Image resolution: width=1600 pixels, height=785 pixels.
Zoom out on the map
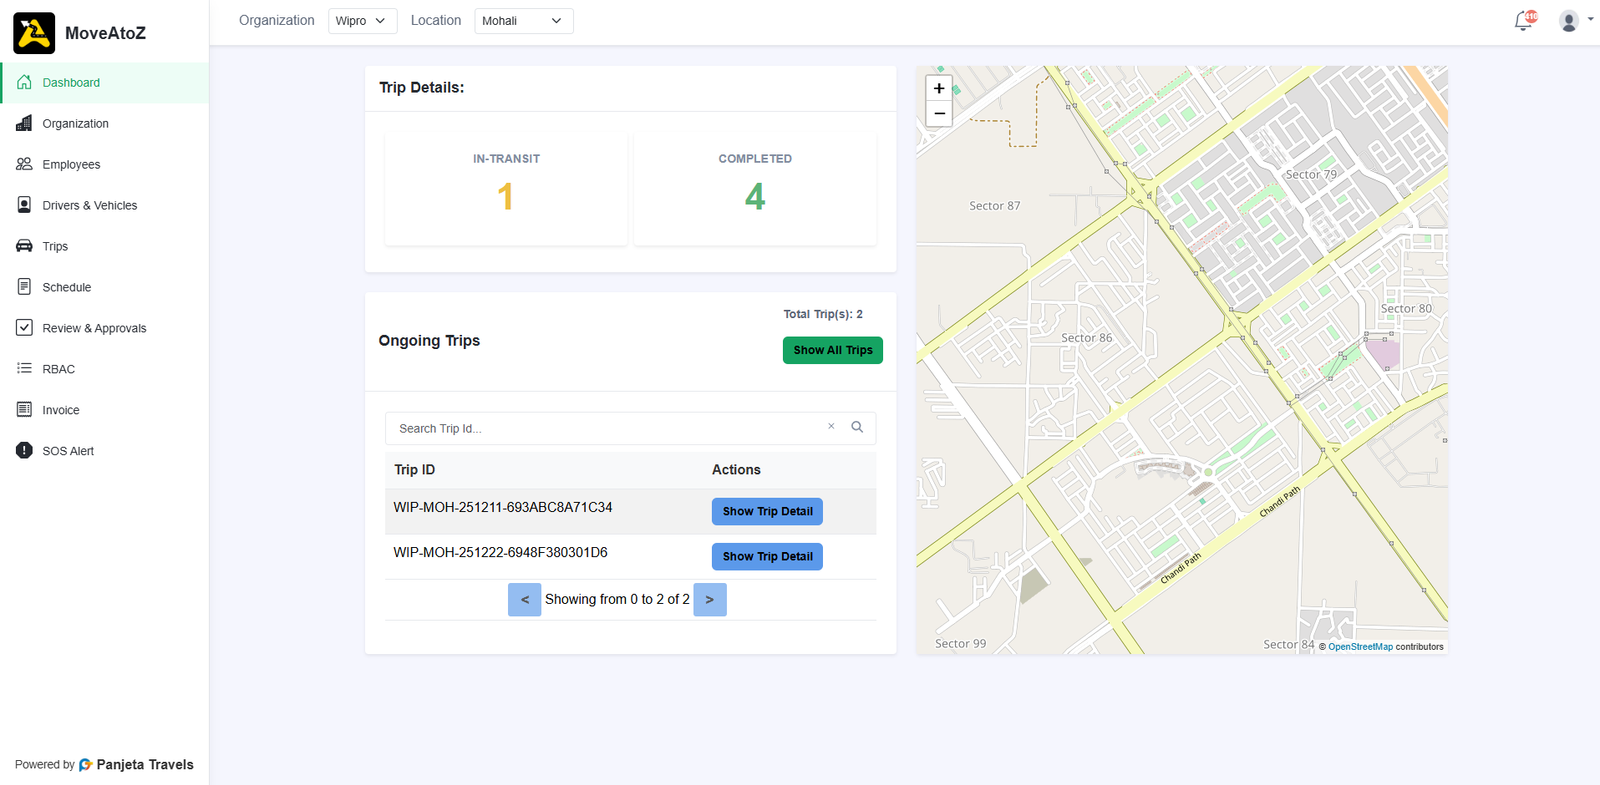pos(939,114)
